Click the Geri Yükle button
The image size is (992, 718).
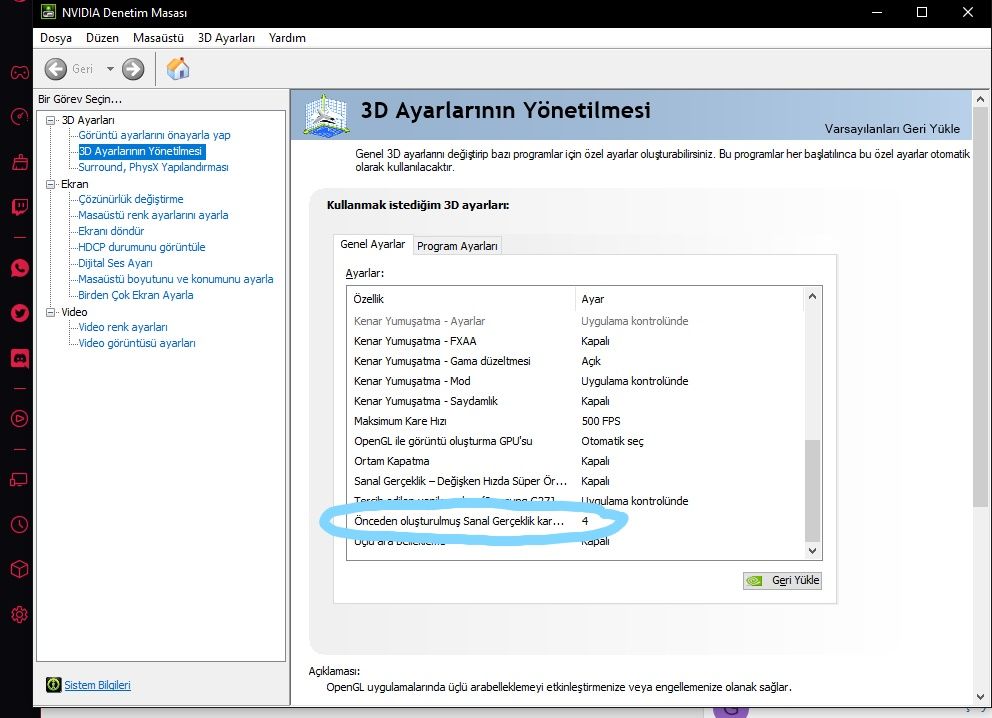[783, 580]
